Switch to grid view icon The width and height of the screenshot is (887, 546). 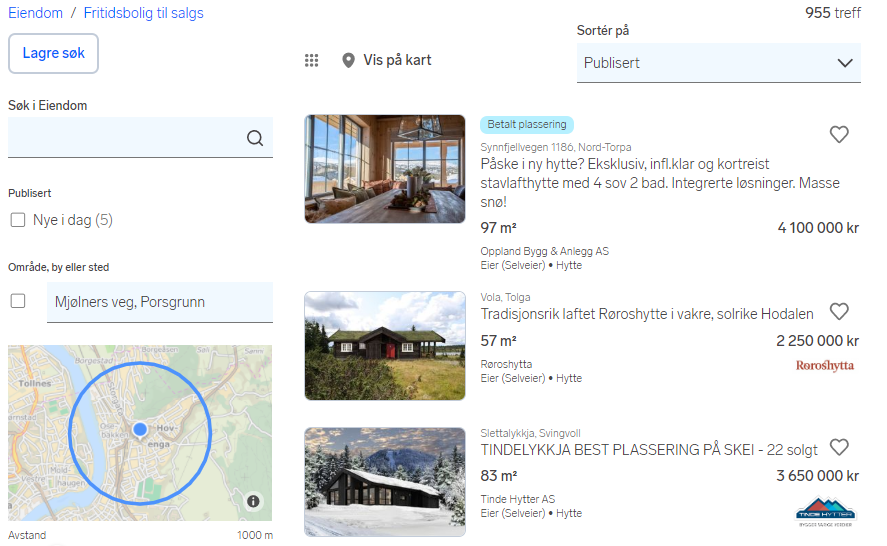tap(312, 61)
